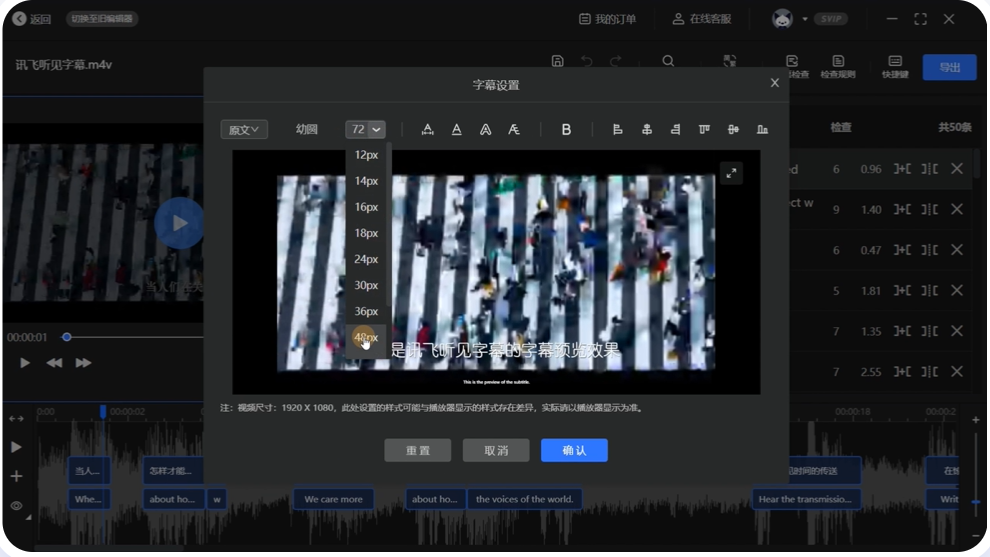The image size is (990, 557).
Task: Toggle bold formatting for subtitles
Action: coord(566,129)
